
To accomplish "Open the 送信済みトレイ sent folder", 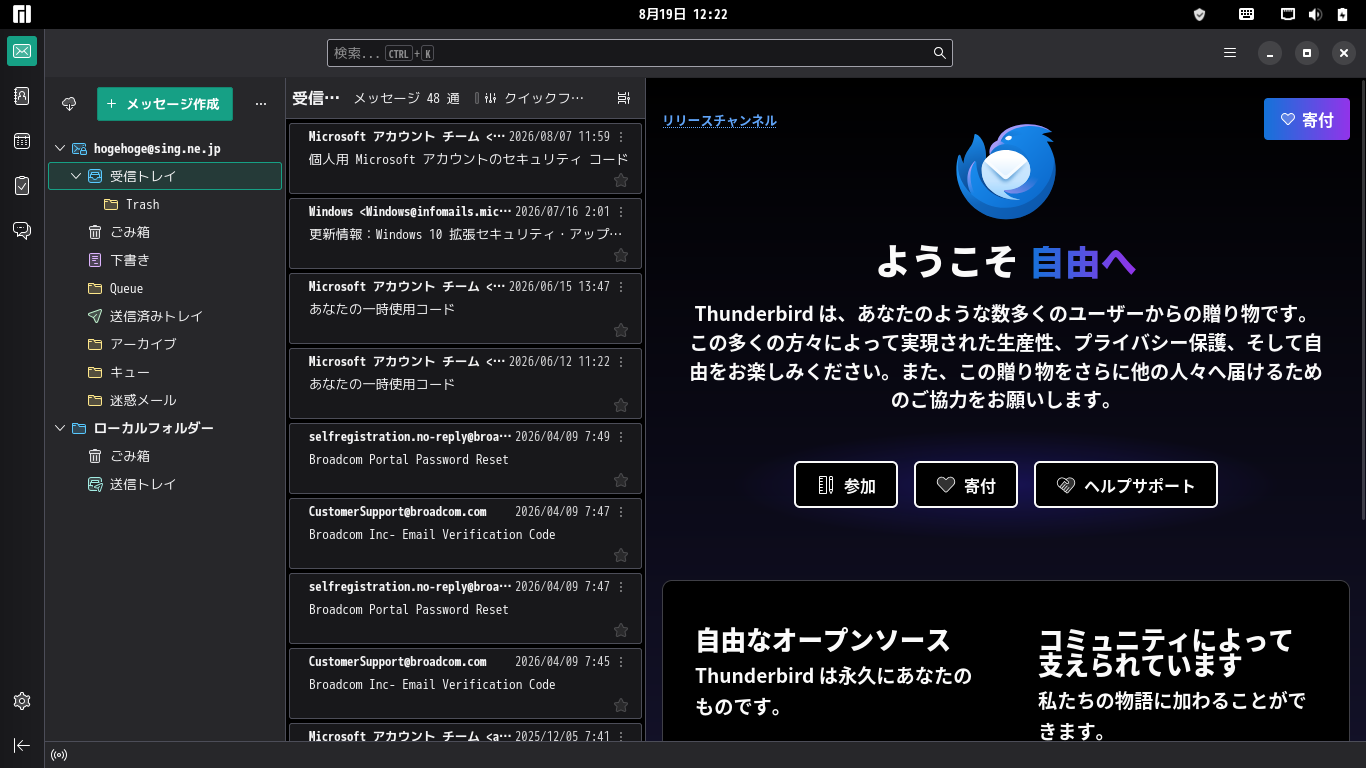I will click(165, 316).
